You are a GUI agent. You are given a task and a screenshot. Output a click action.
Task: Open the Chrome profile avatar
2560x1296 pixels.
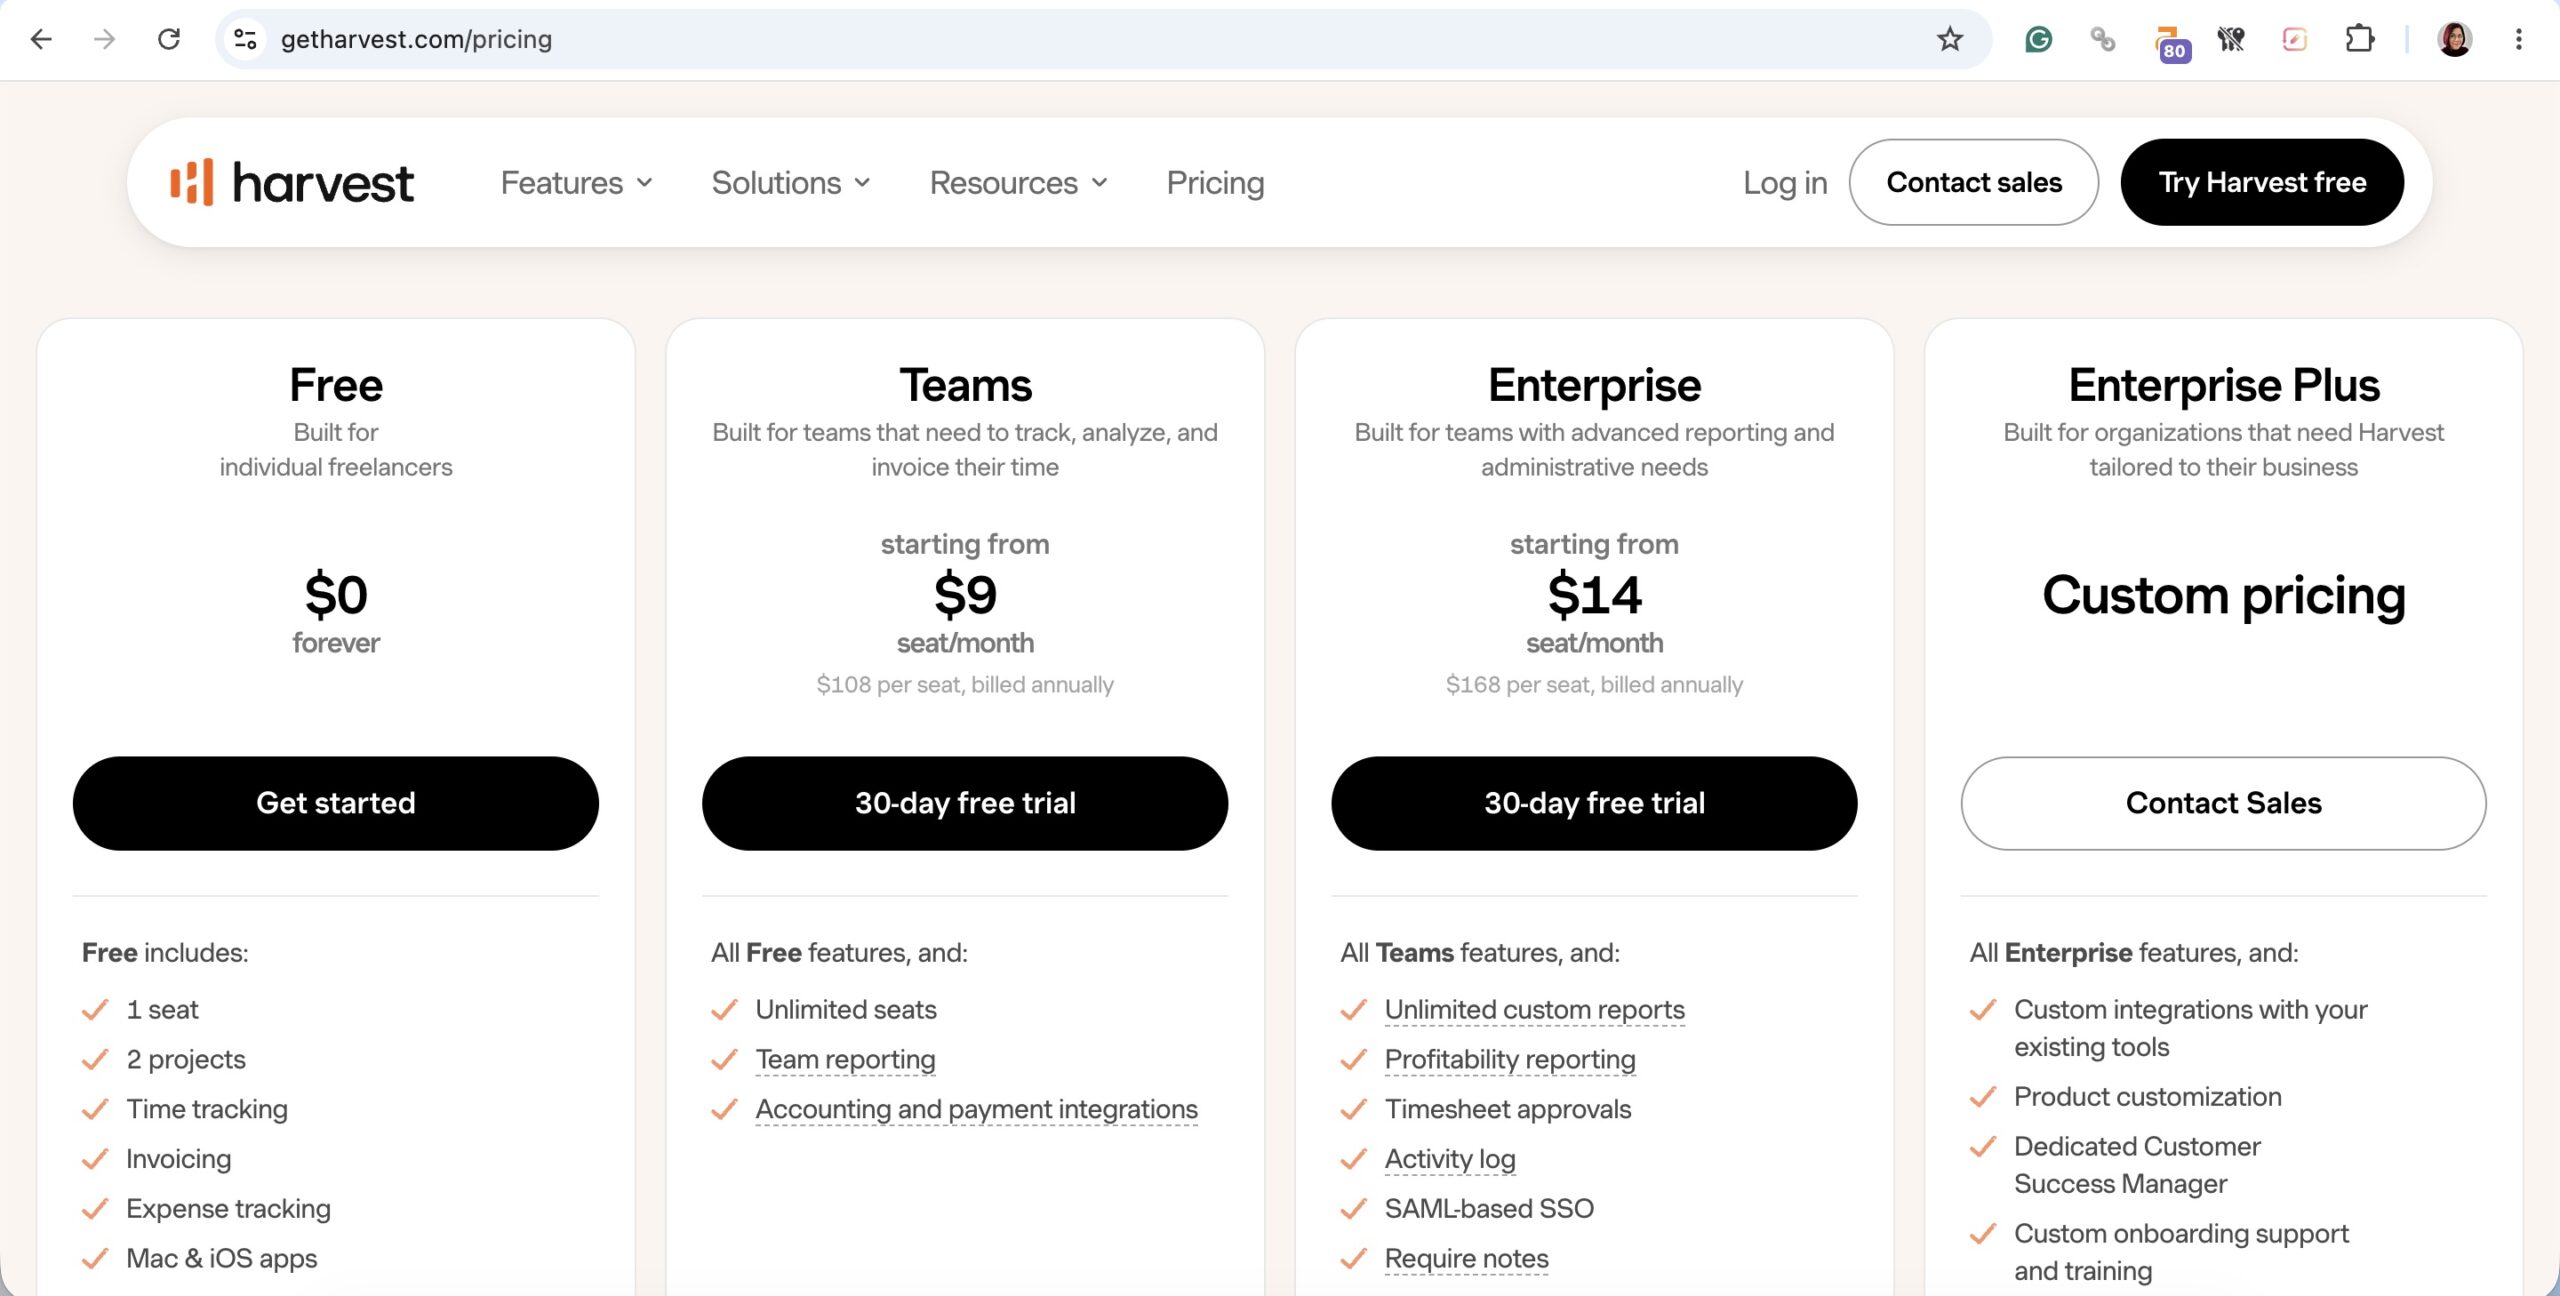pos(2454,39)
